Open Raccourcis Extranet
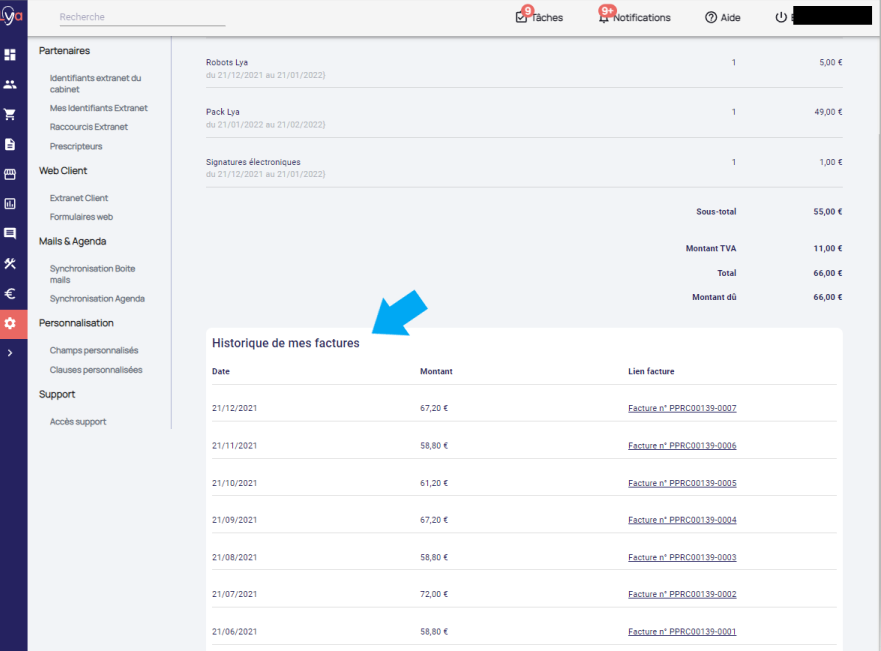The height and width of the screenshot is (651, 881). tap(89, 127)
